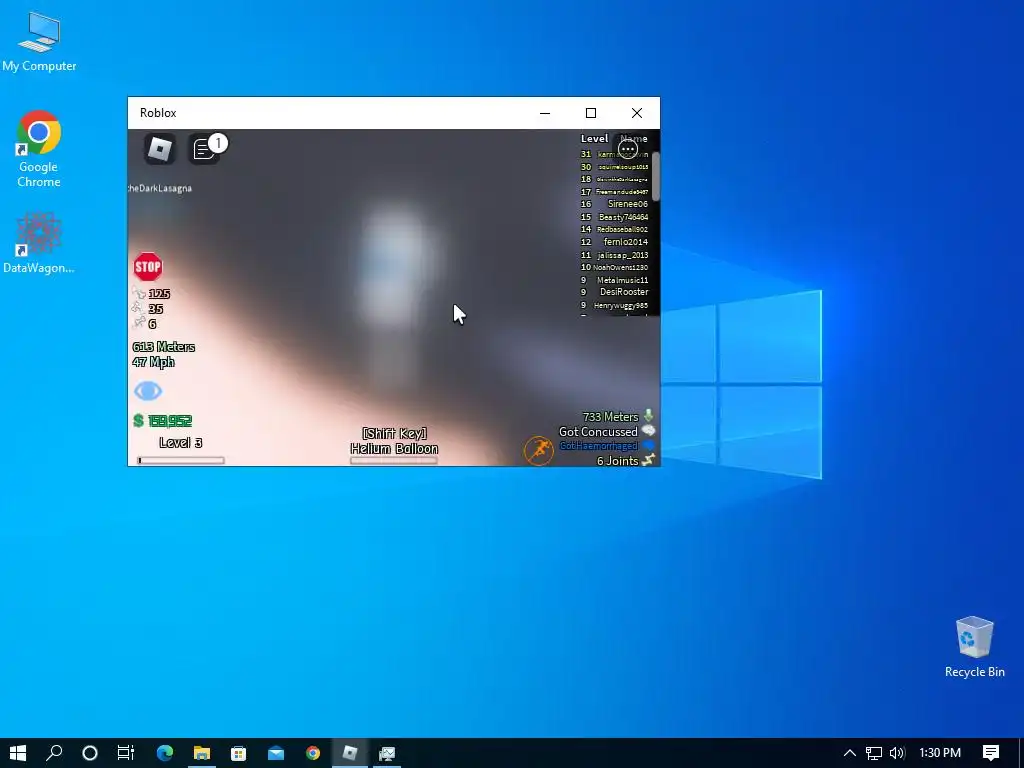This screenshot has width=1024, height=768.
Task: Open the Windows Start menu
Action: [18, 753]
